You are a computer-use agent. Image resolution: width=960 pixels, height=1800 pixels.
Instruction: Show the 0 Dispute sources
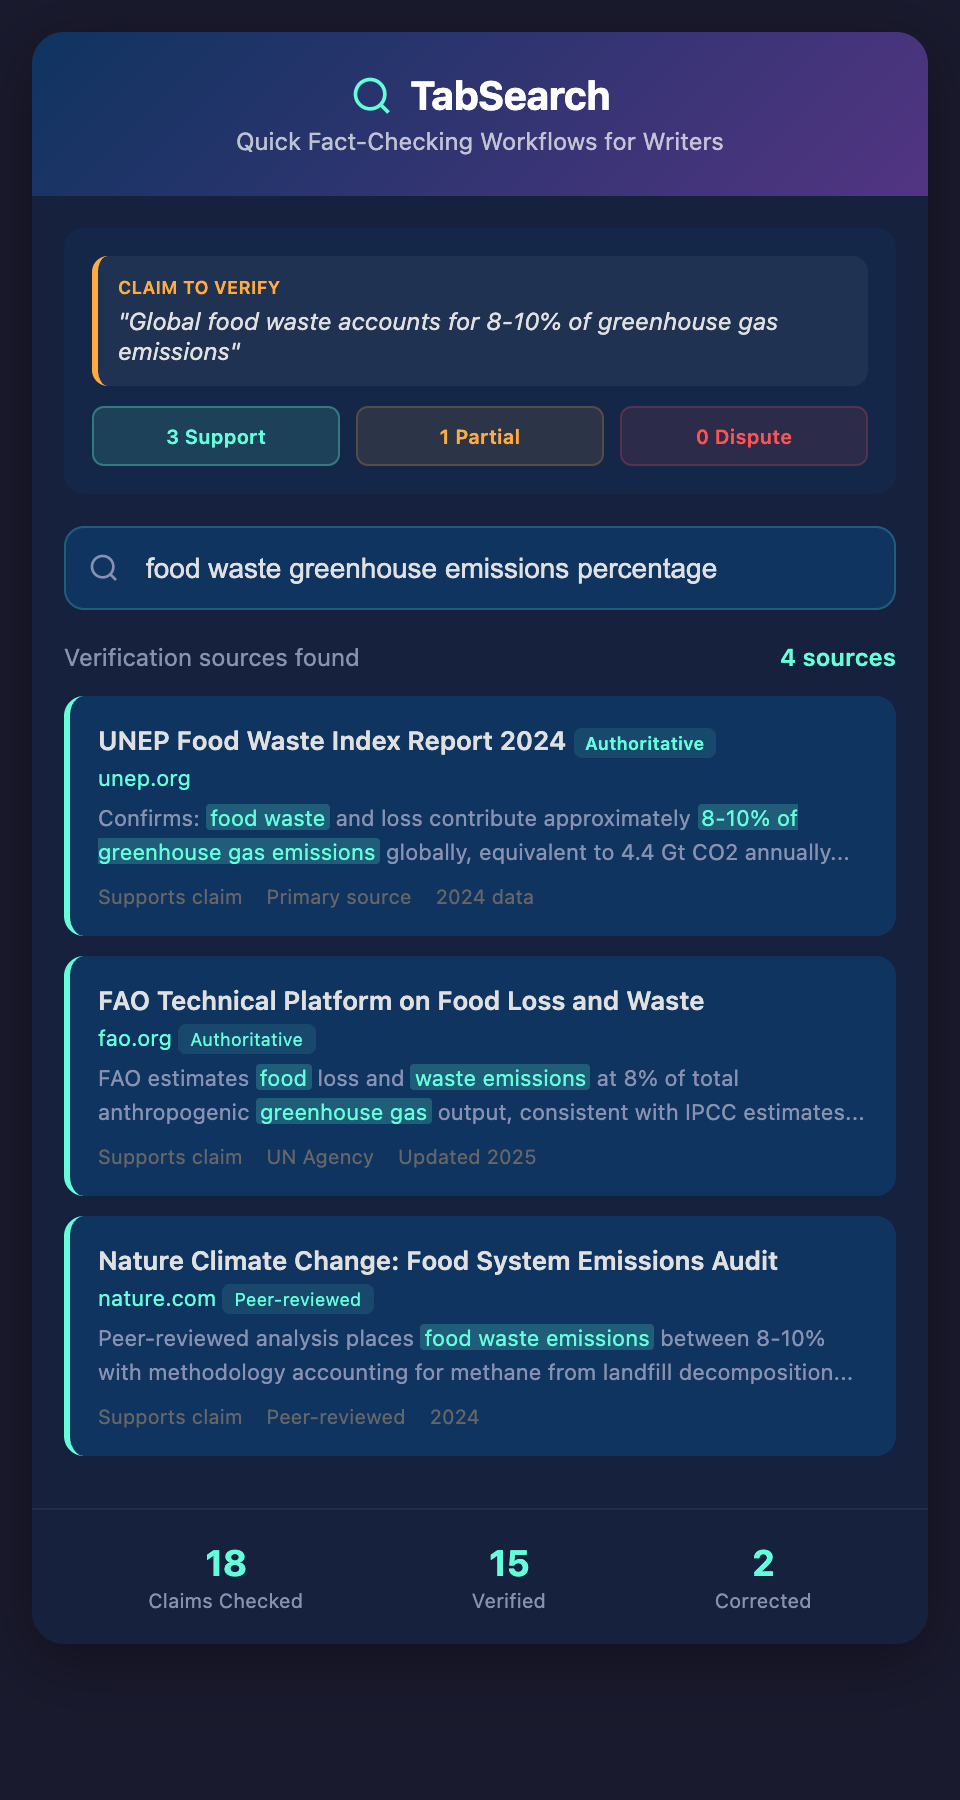tap(744, 436)
